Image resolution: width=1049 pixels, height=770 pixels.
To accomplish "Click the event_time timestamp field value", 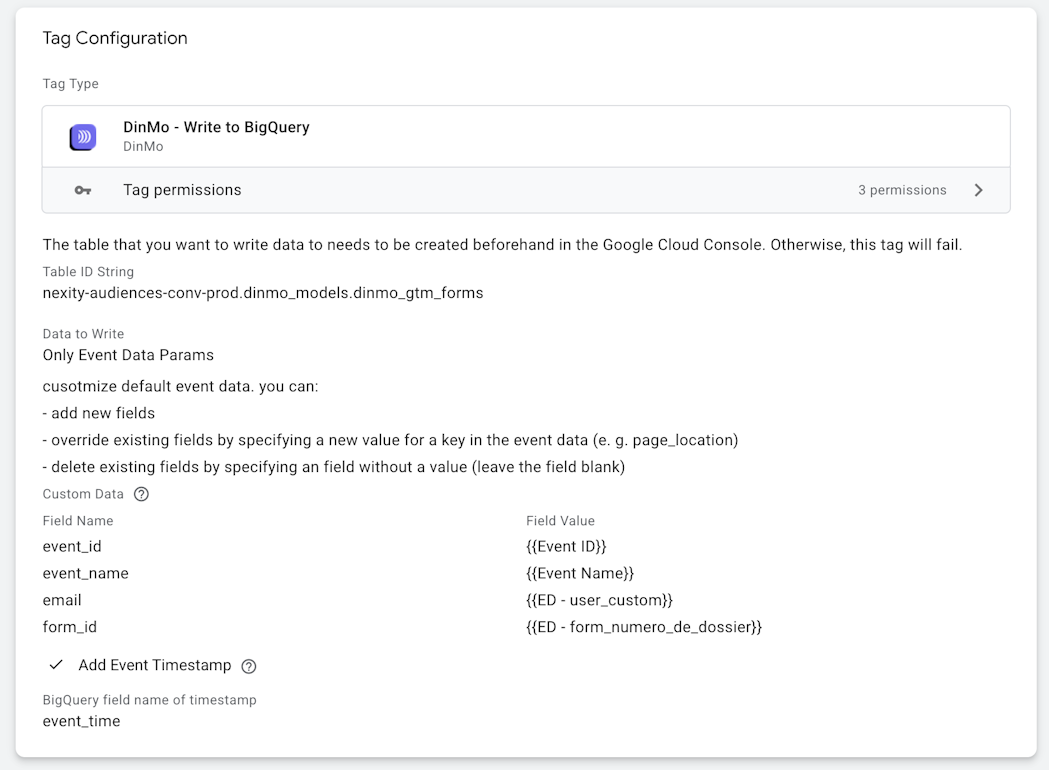I will point(82,721).
